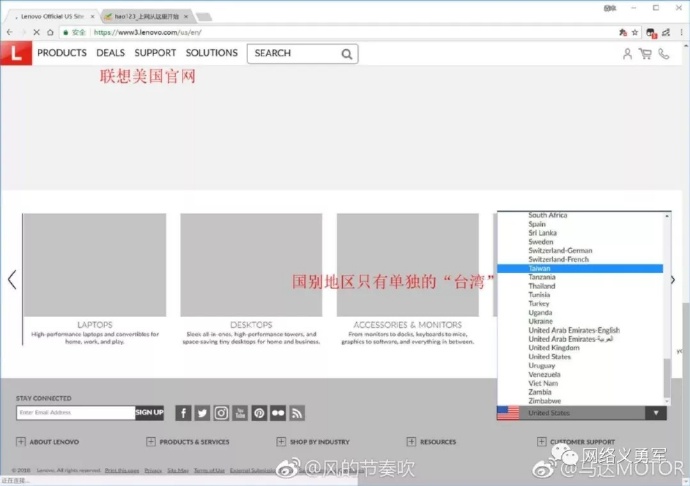Click the extension icon with red badge
This screenshot has height=486, width=690.
click(x=651, y=33)
